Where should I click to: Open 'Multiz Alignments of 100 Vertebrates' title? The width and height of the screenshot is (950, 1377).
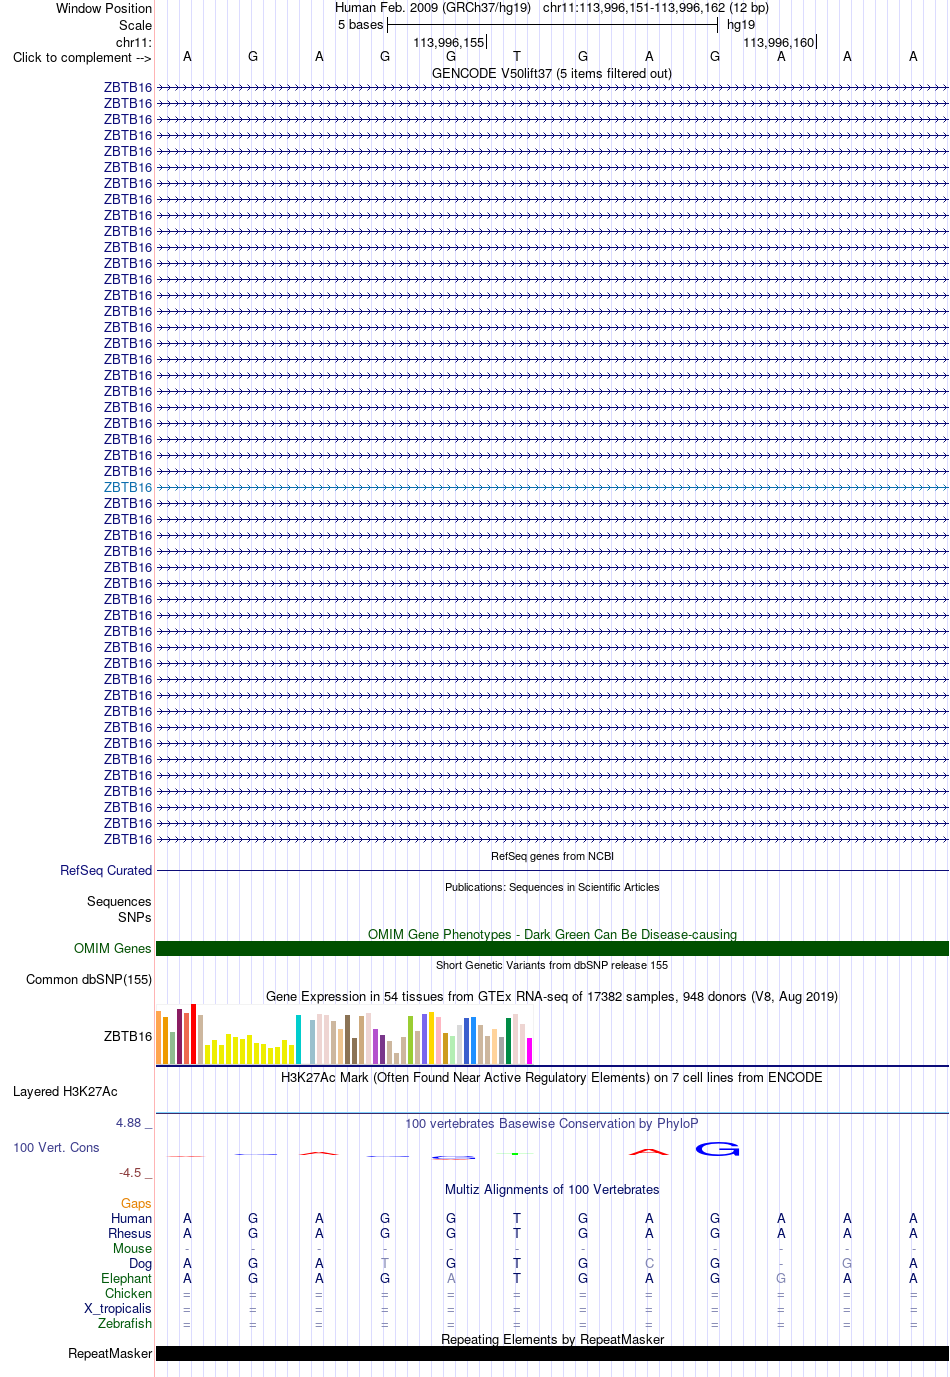552,1189
